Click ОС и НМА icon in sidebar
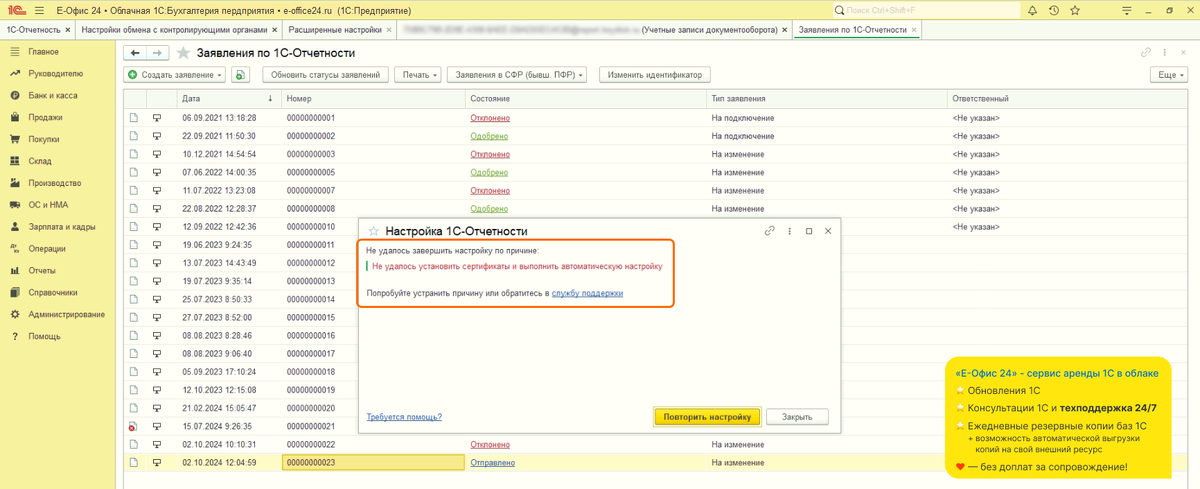The height and width of the screenshot is (489, 1200). click(x=15, y=205)
